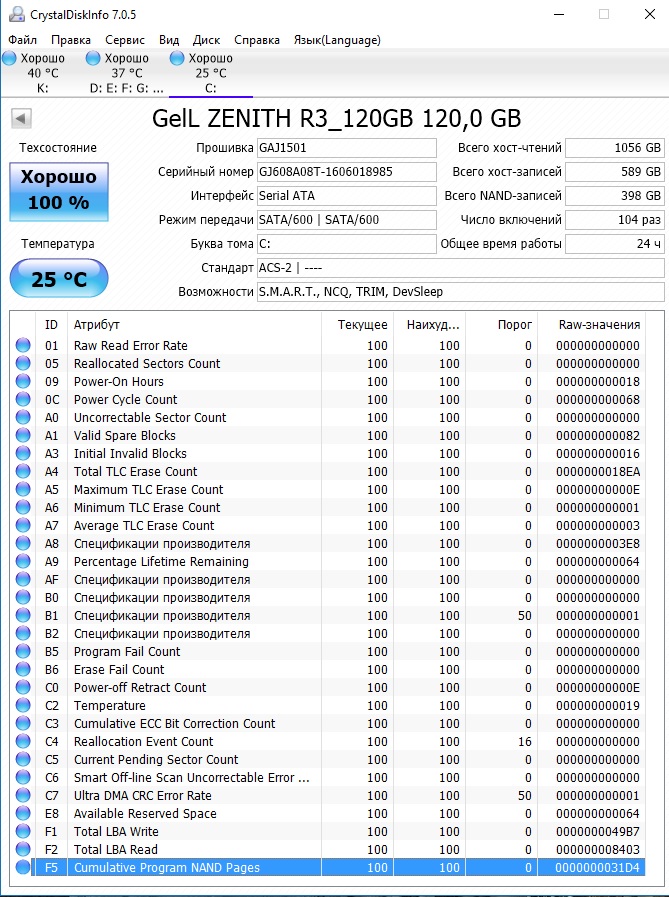
Task: Click status icon for Initial Invalid Blocks
Action: [x=23, y=453]
